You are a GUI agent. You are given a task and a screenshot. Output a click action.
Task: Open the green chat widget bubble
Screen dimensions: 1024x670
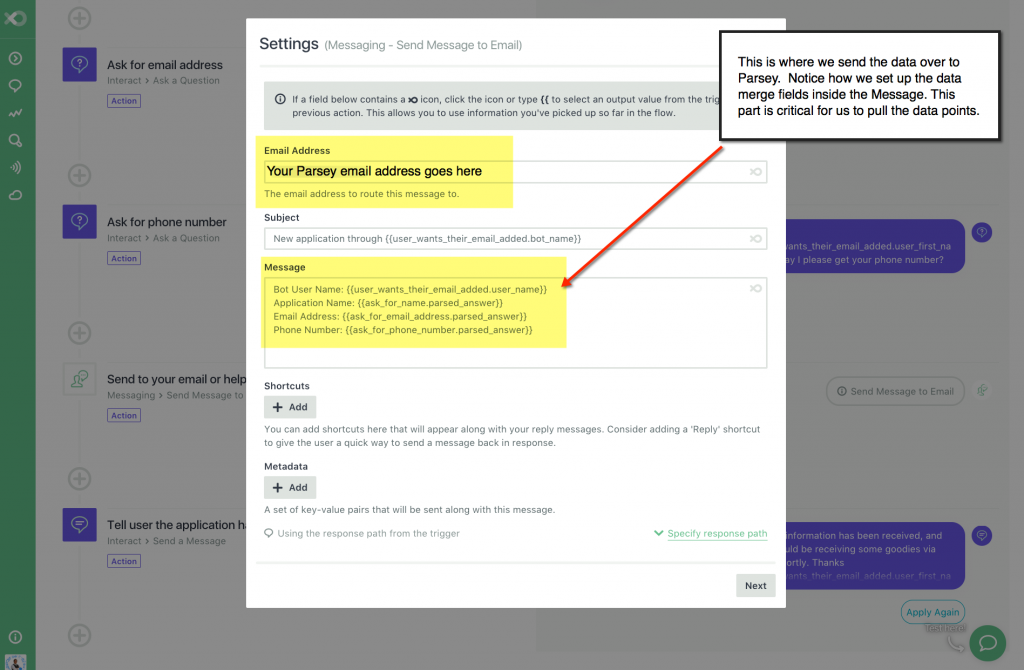(x=988, y=643)
